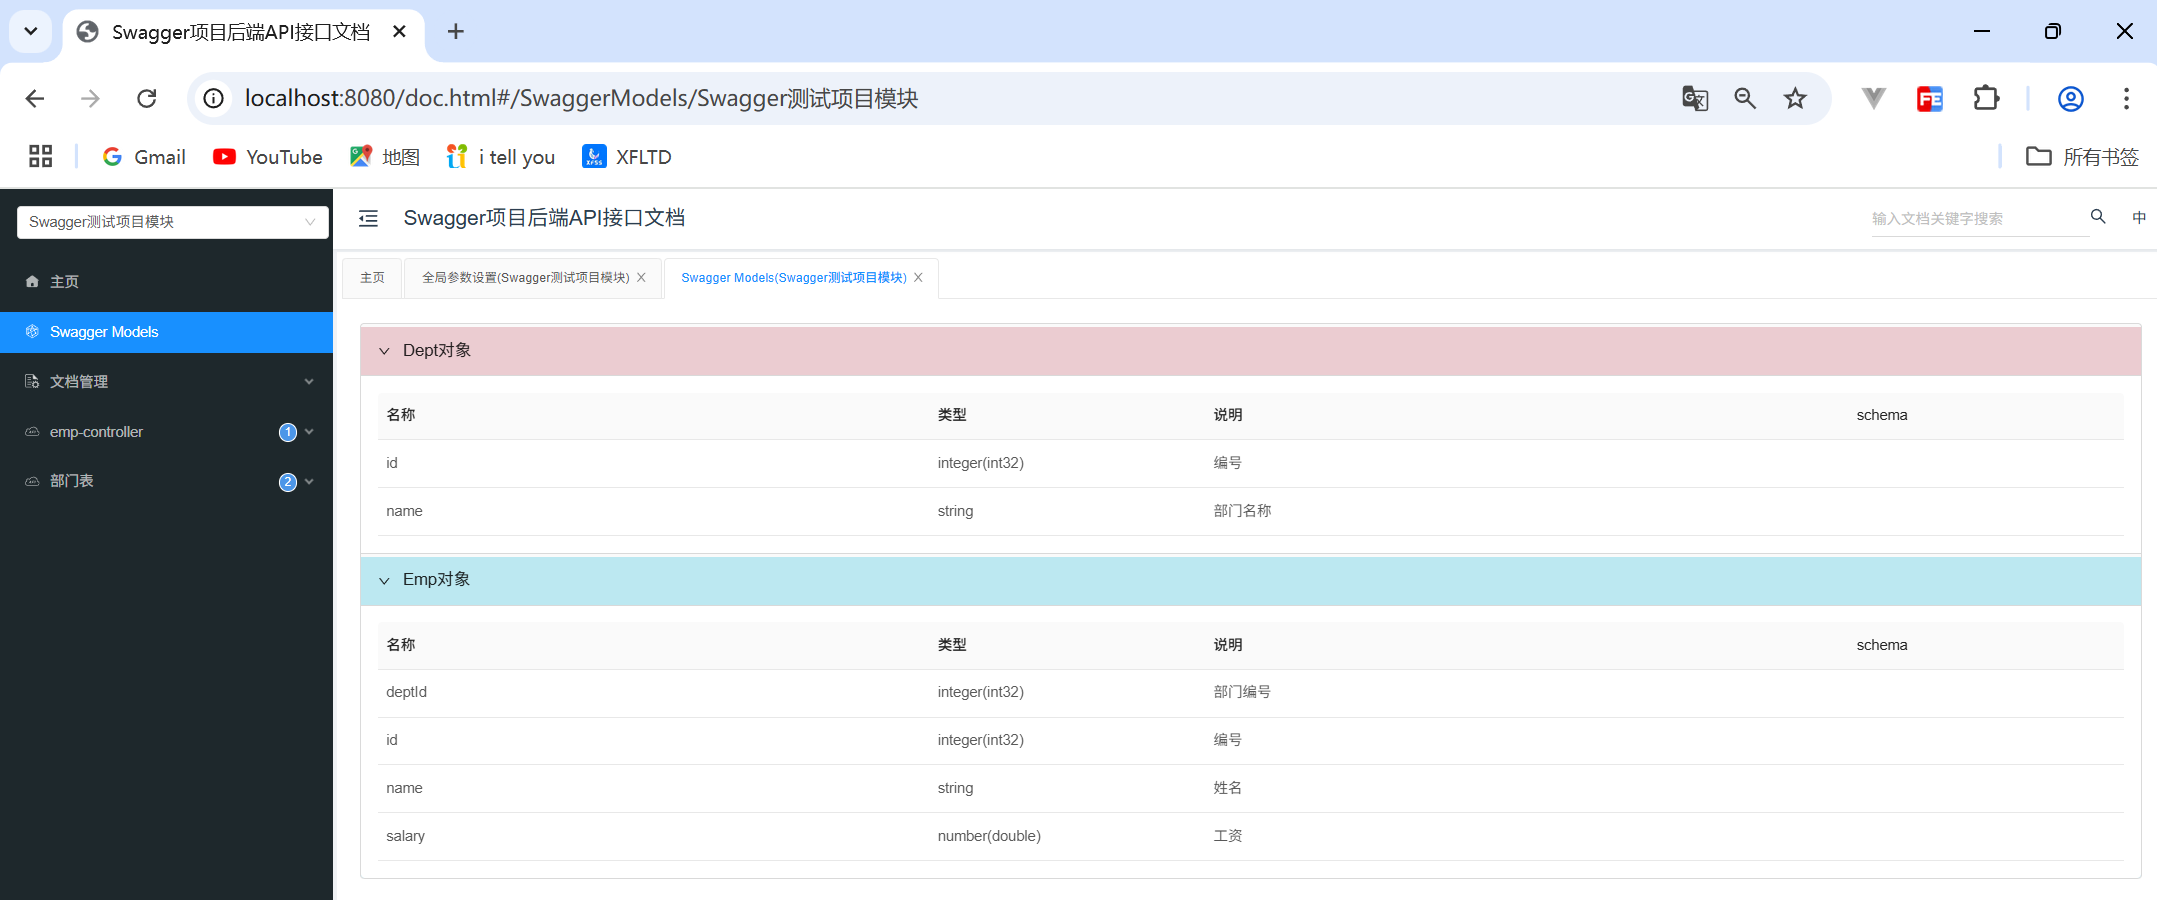Open 所有书签 folder
2157x900 pixels.
click(2083, 157)
